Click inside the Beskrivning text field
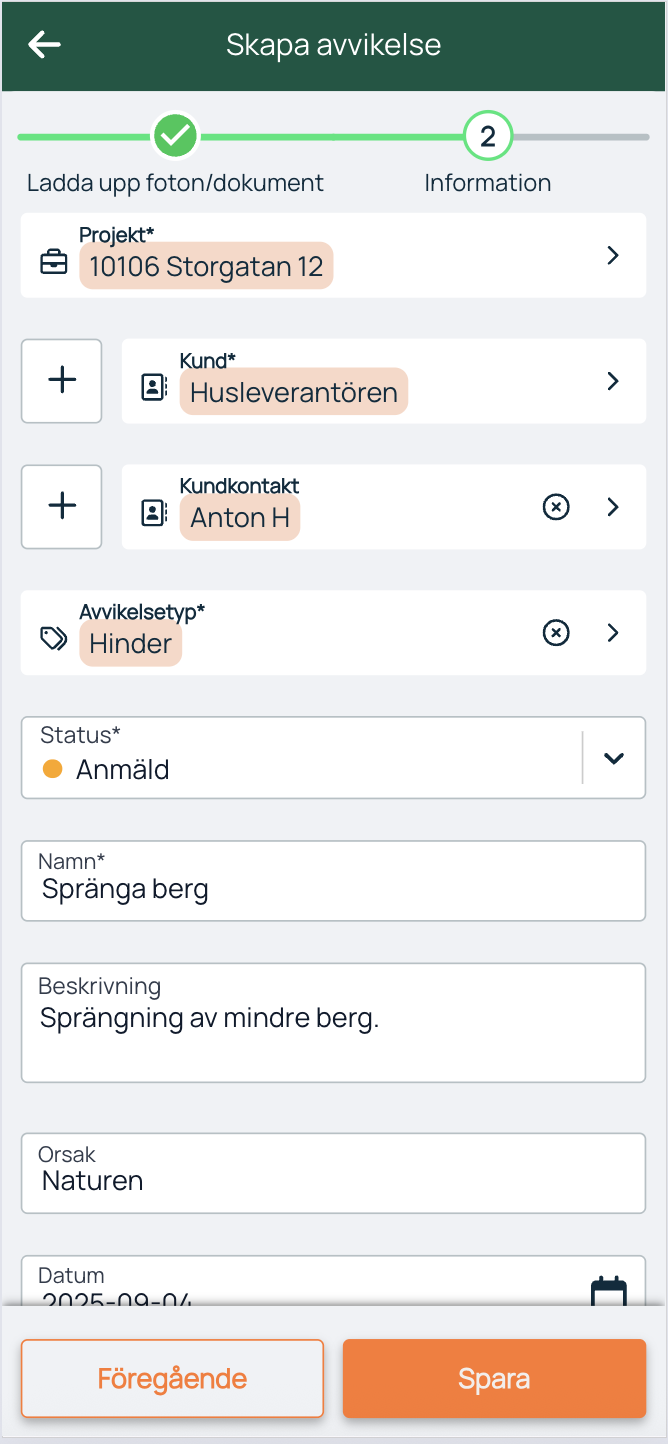The width and height of the screenshot is (668, 1444). click(333, 1022)
